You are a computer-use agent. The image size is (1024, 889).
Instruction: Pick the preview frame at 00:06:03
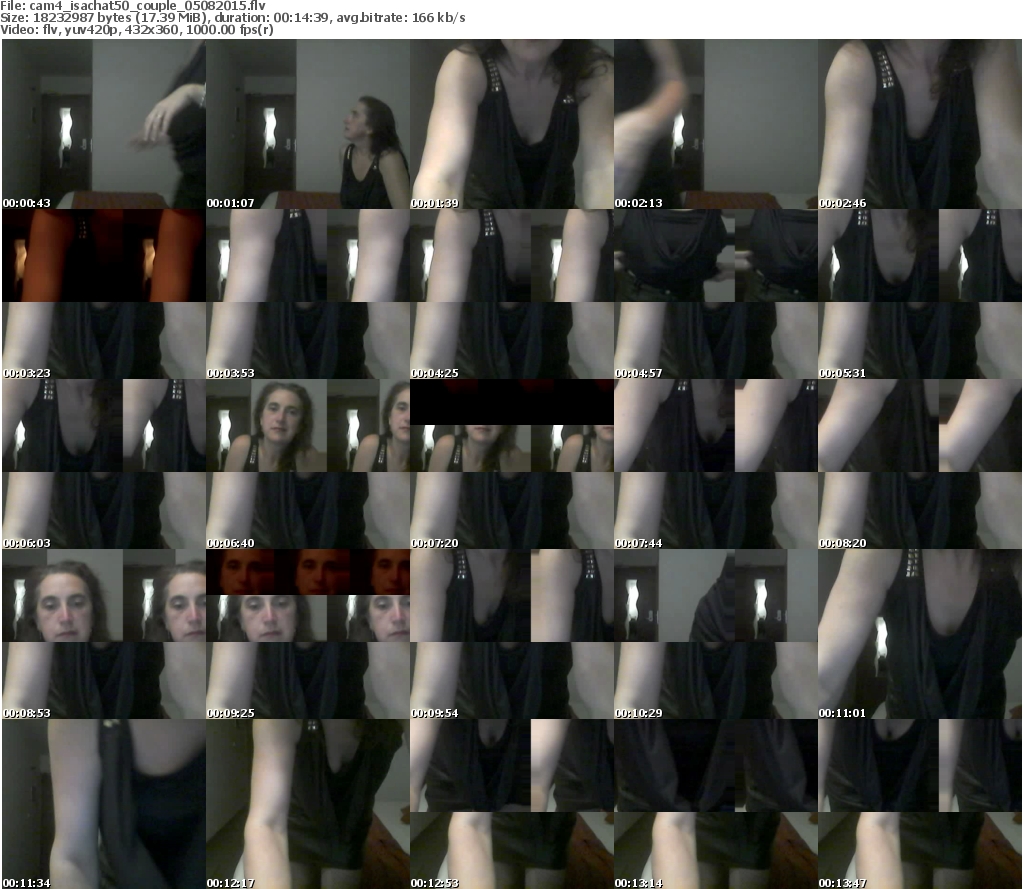[x=104, y=464]
